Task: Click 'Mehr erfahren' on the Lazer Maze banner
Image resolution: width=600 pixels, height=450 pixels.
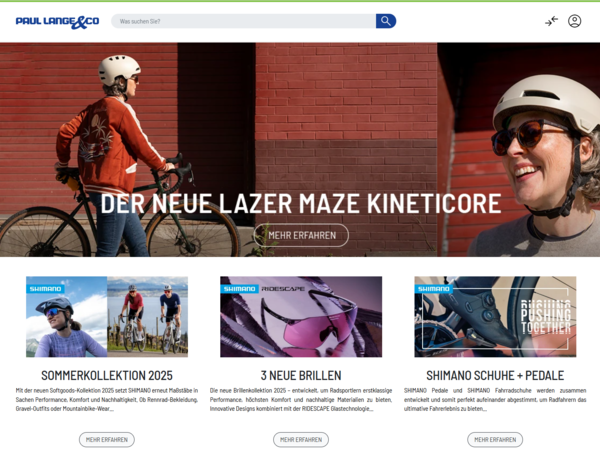Action: [302, 235]
